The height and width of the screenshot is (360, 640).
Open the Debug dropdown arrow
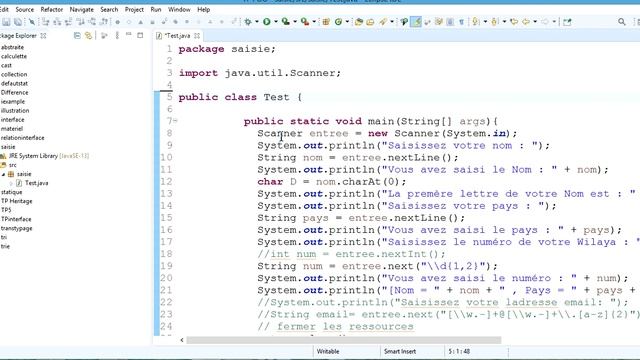257,22
